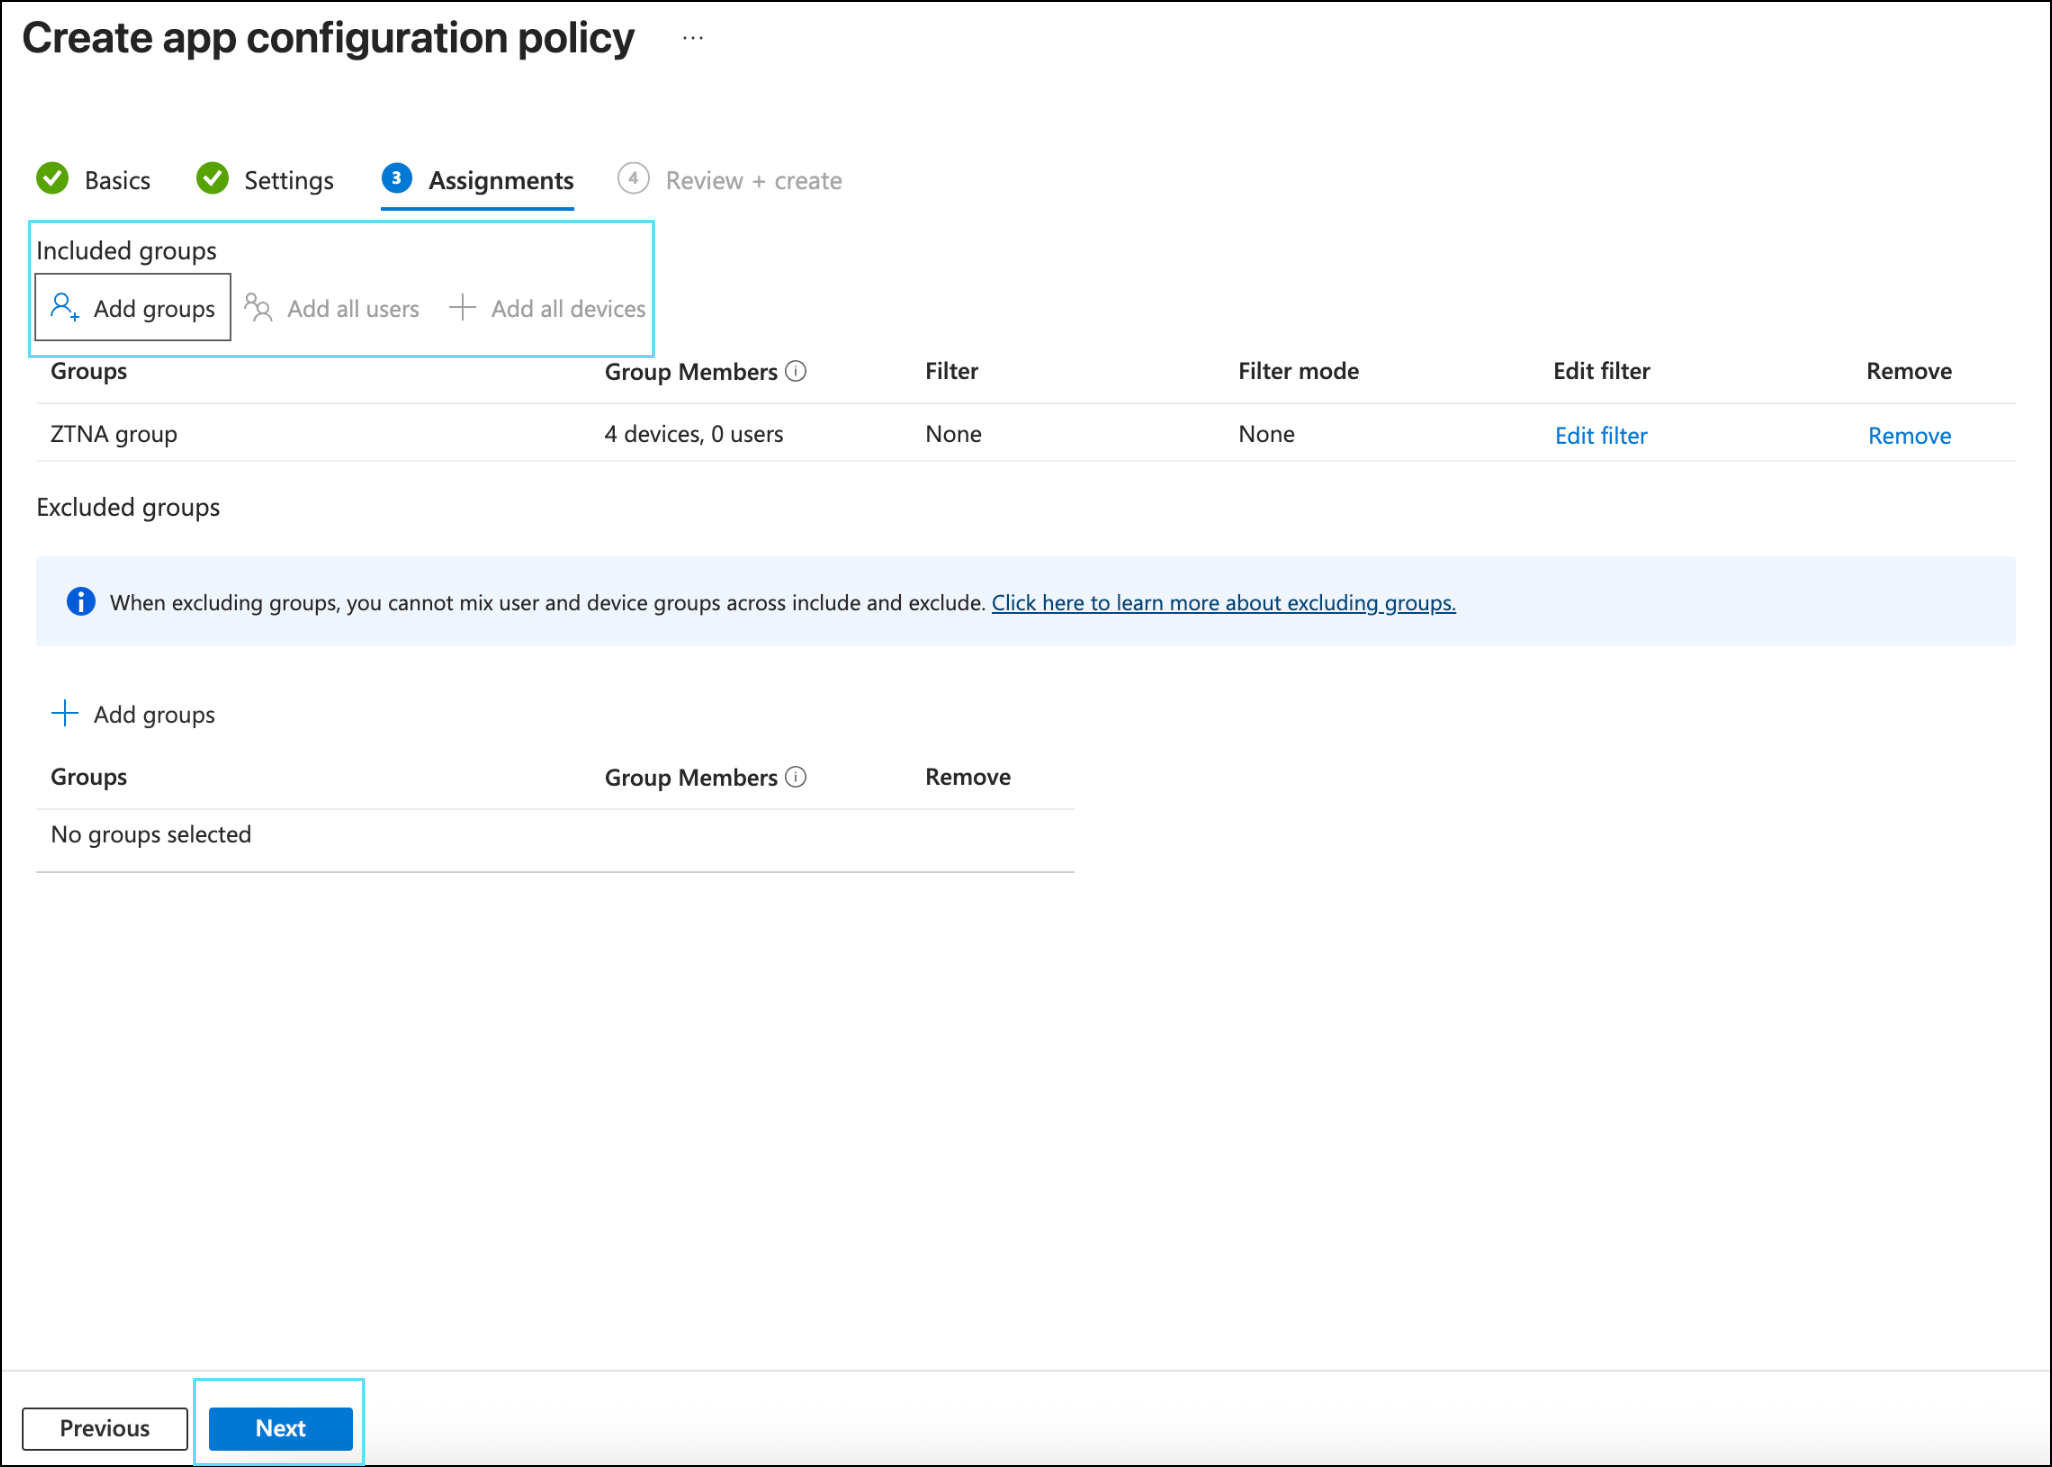This screenshot has width=2052, height=1467.
Task: Click the Add all users icon
Action: [x=258, y=307]
